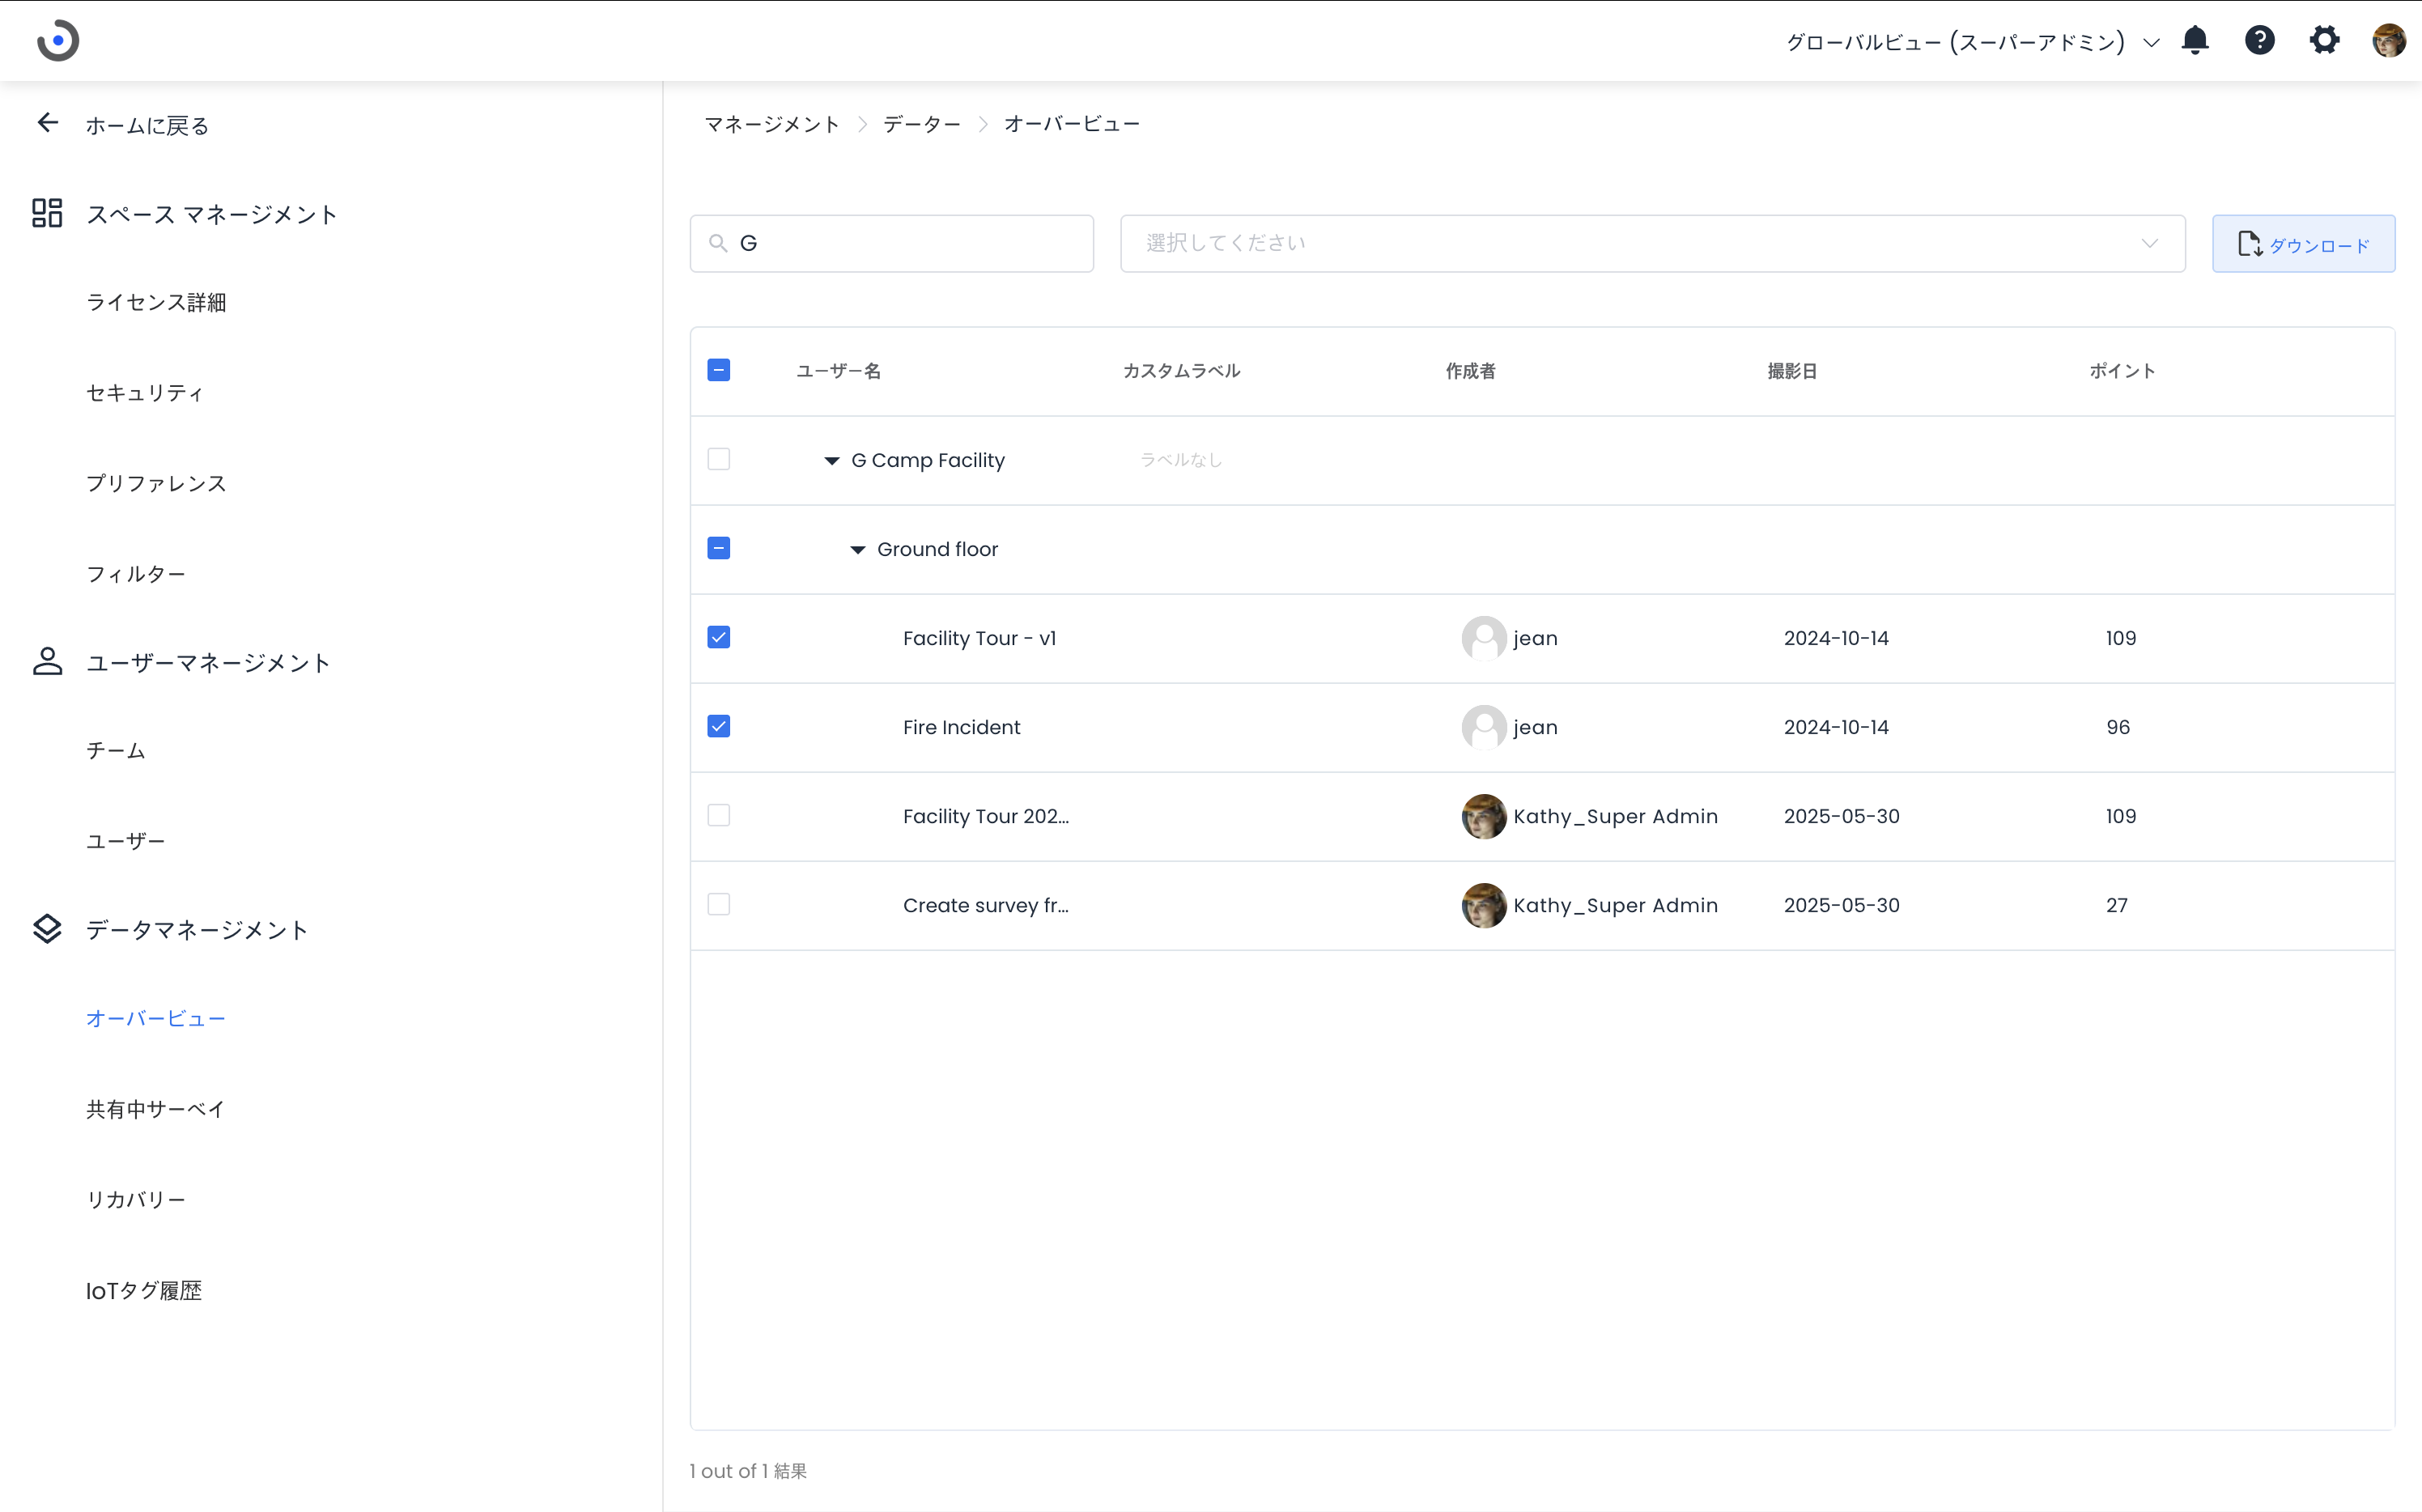Click the ポイント column header
This screenshot has width=2422, height=1512.
click(x=2122, y=371)
